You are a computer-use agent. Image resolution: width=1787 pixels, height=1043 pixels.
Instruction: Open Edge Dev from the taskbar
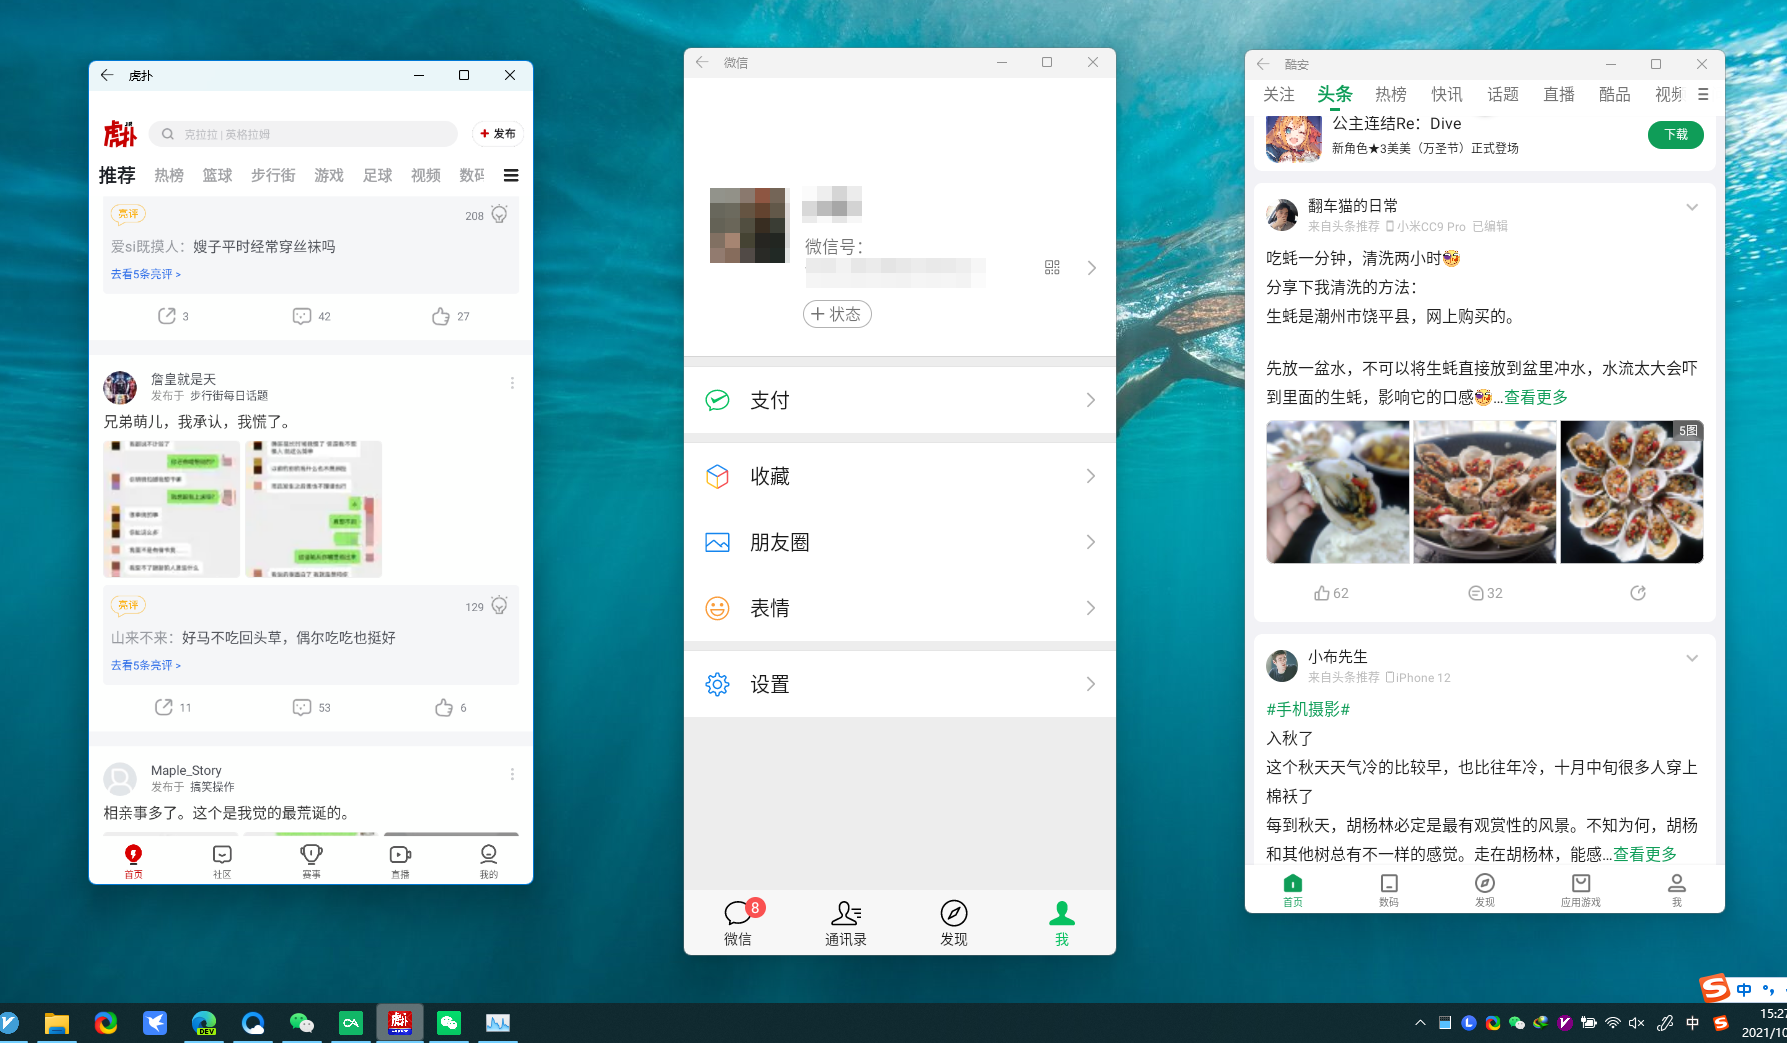click(204, 1023)
